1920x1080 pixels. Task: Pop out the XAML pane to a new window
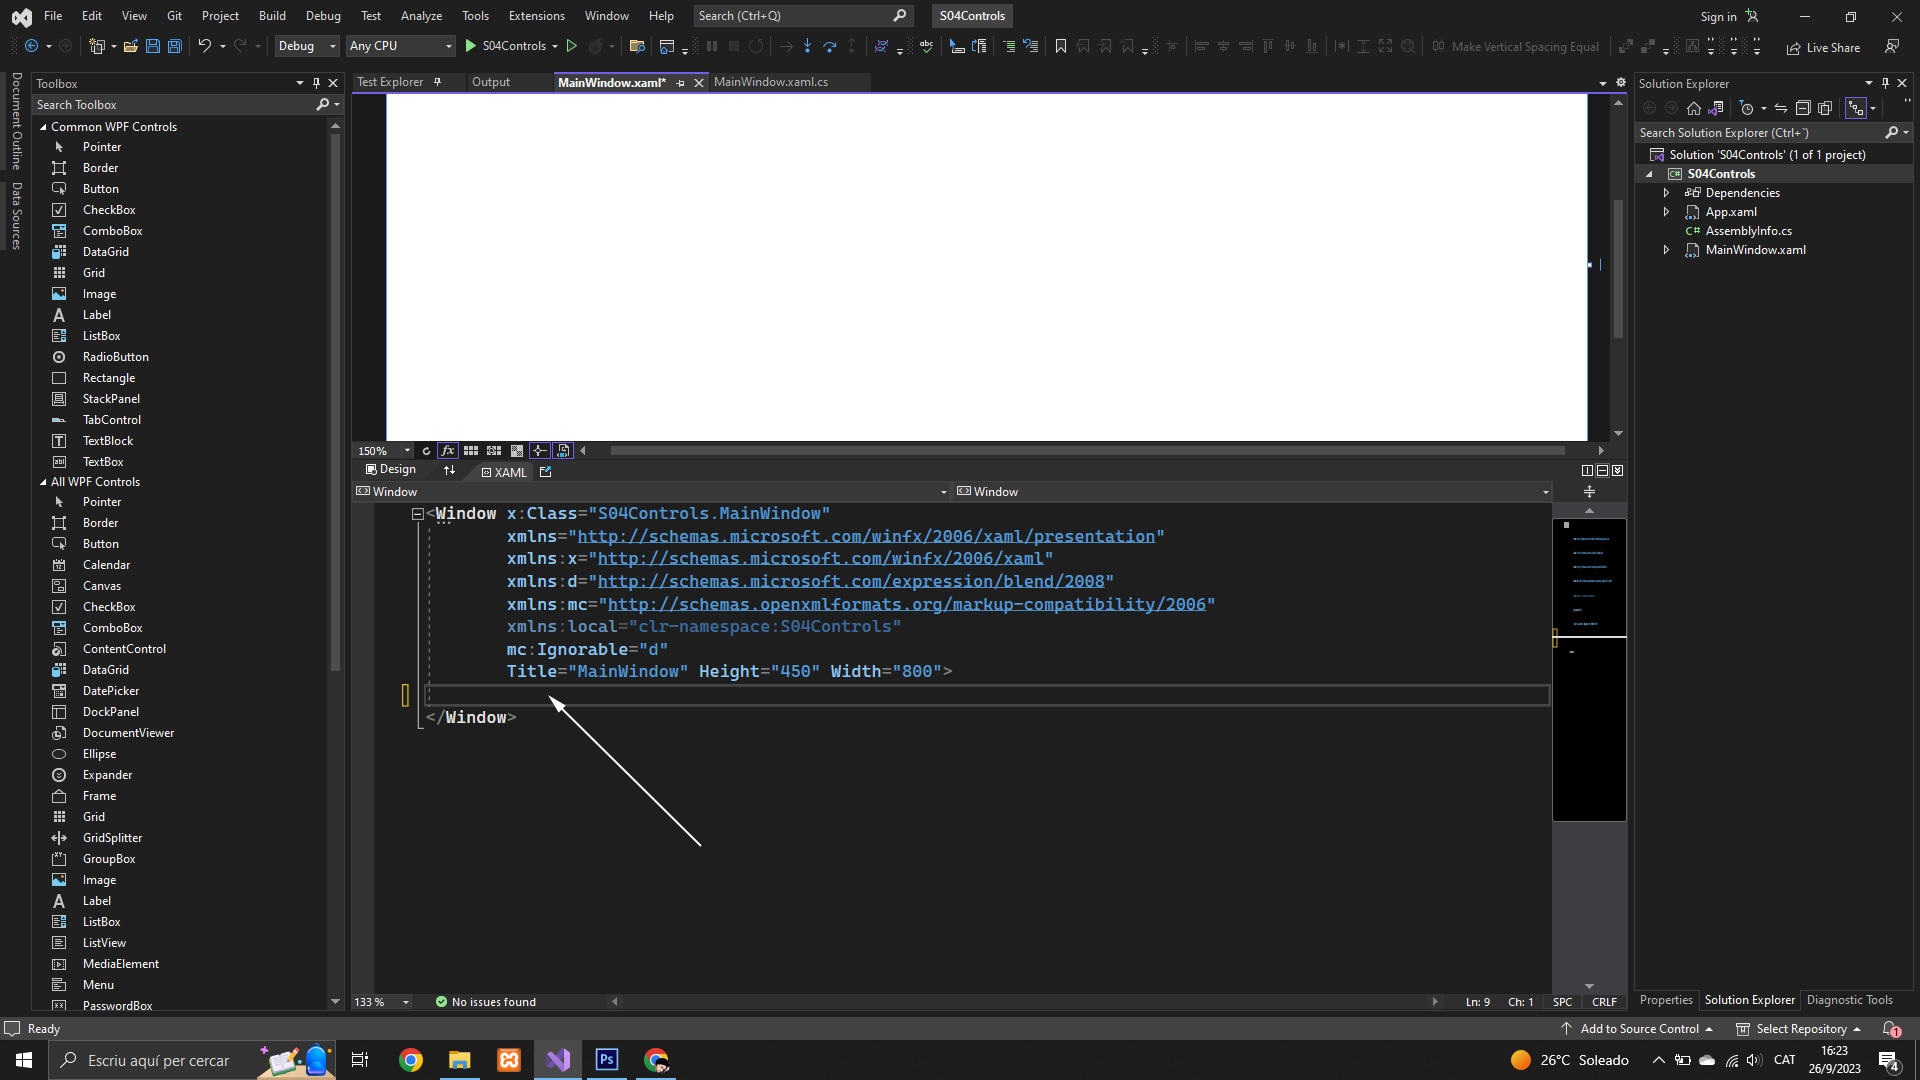coord(545,472)
